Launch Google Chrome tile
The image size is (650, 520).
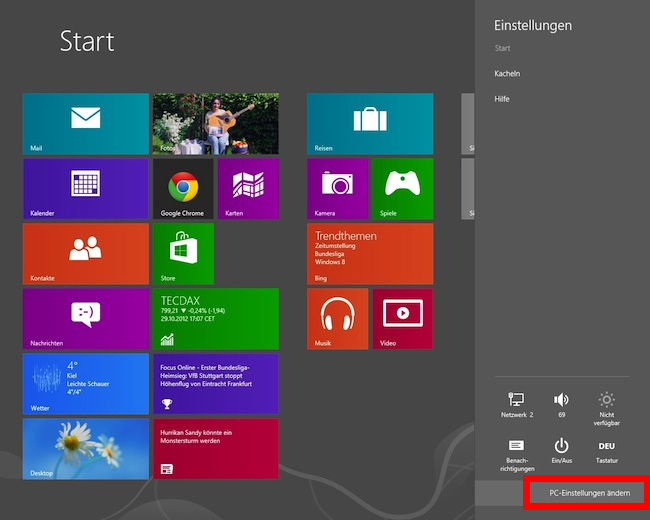point(182,188)
